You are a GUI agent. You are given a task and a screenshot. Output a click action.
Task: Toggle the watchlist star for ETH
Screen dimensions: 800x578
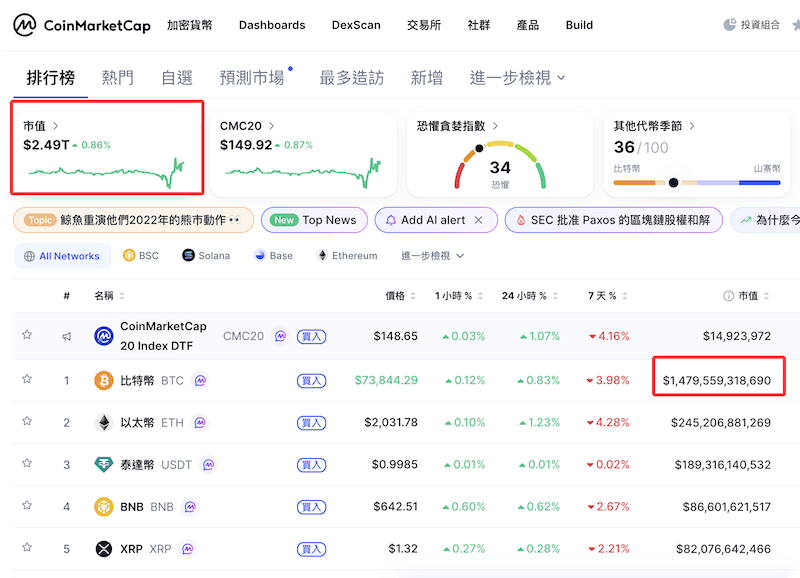click(27, 421)
